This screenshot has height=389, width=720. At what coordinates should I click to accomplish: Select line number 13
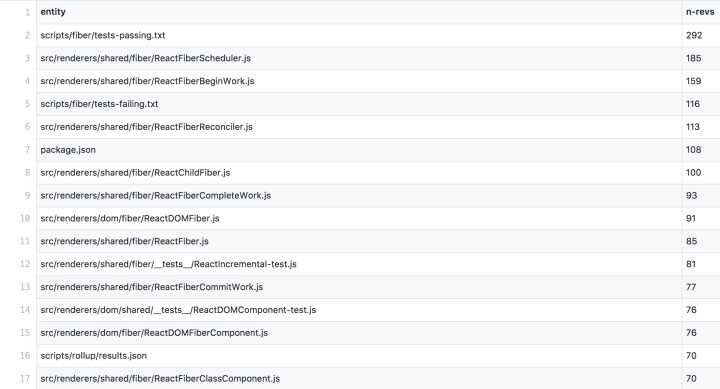pyautogui.click(x=25, y=287)
